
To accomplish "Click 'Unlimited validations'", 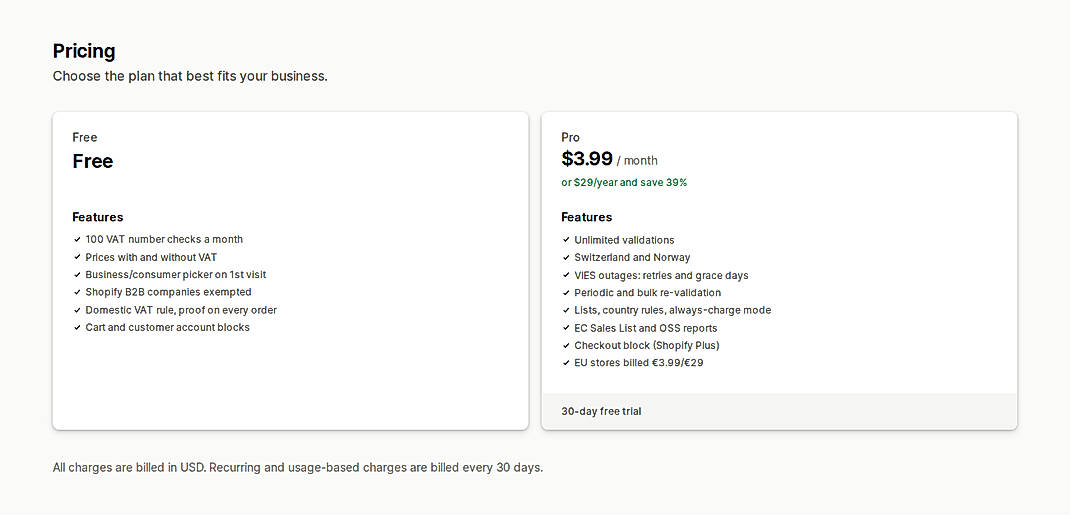I will (624, 240).
